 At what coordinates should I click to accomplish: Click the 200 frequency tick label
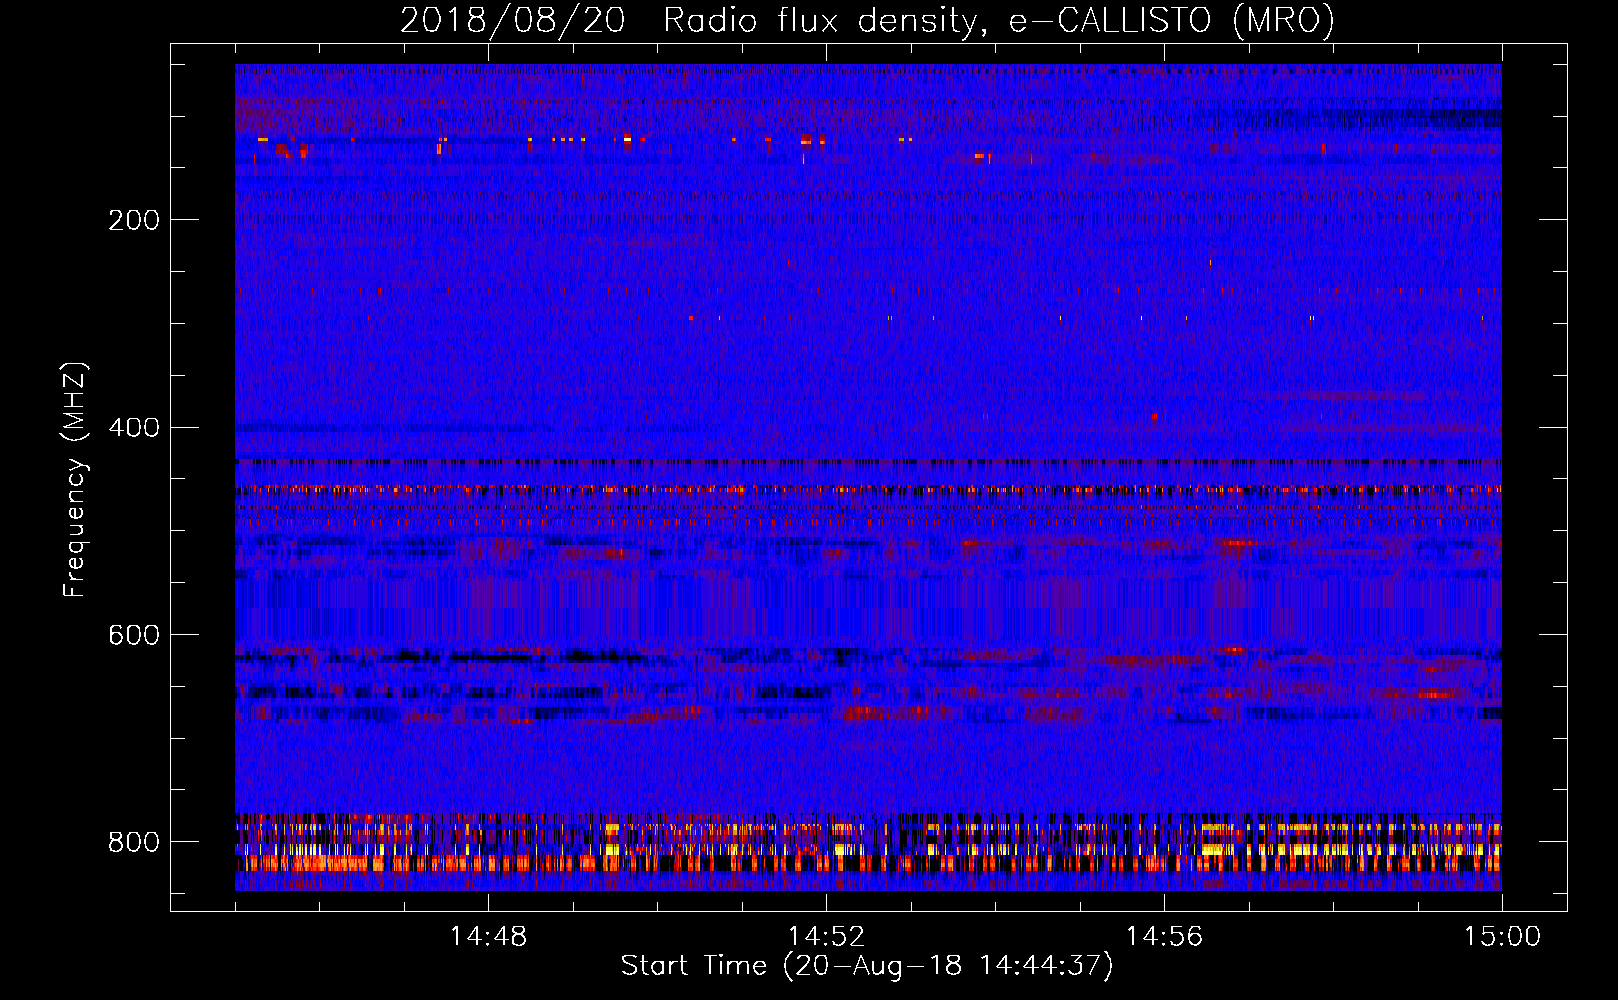click(x=134, y=220)
